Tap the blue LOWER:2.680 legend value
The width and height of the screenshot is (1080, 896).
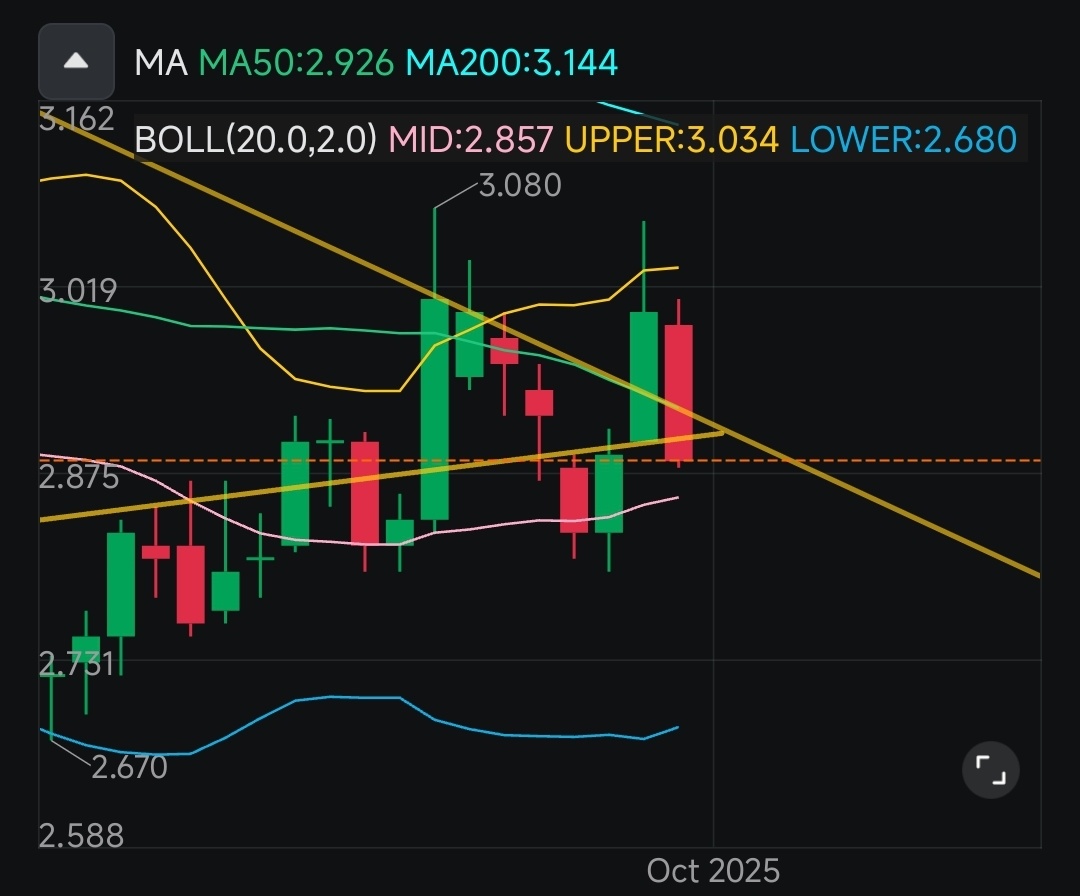tap(903, 139)
